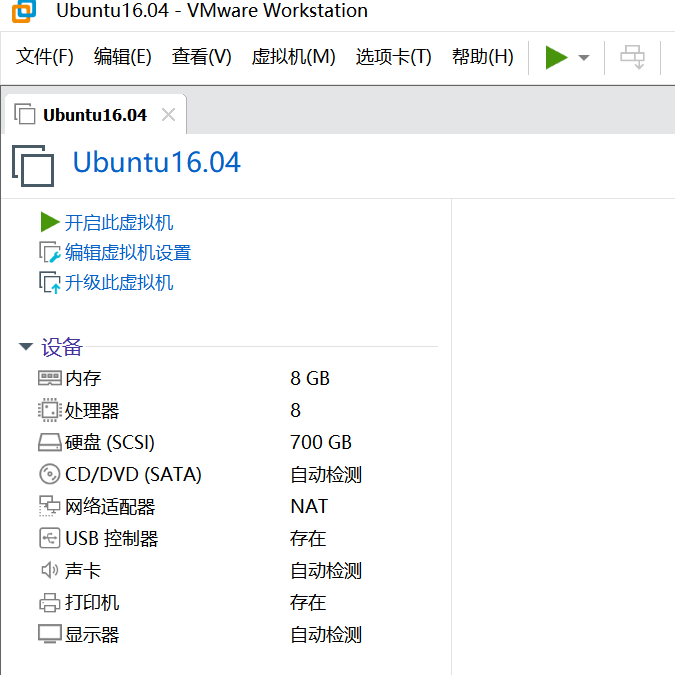Select the Ubuntu16.04 tab
The width and height of the screenshot is (675, 675).
tap(95, 115)
